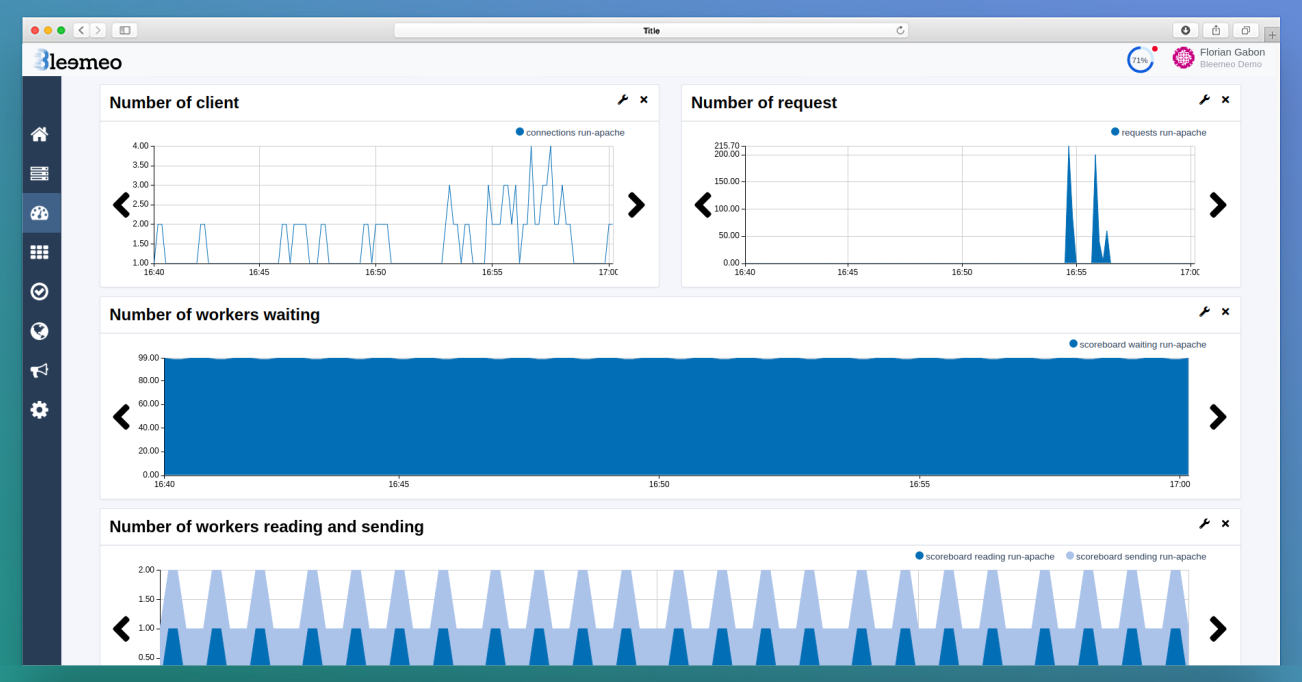This screenshot has width=1302, height=682.
Task: Click the browser back navigation arrow
Action: coord(81,30)
